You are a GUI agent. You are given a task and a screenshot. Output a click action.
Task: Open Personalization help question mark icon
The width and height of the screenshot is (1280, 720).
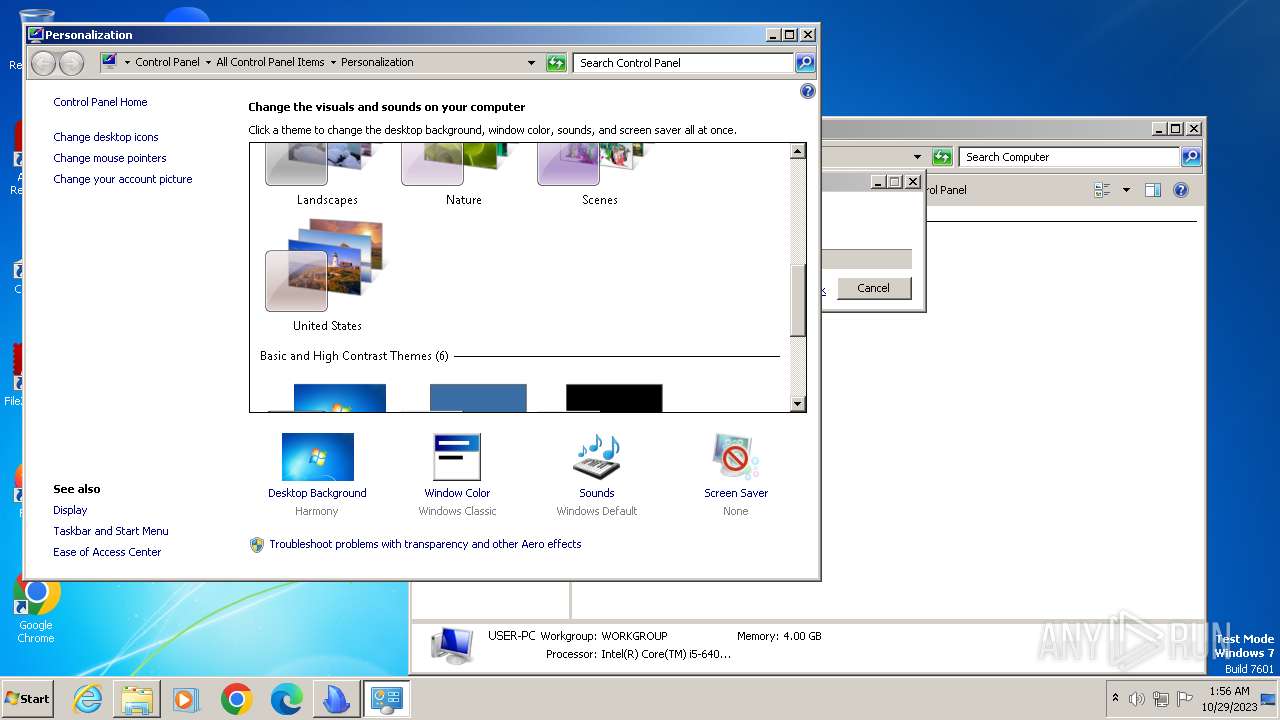(808, 91)
